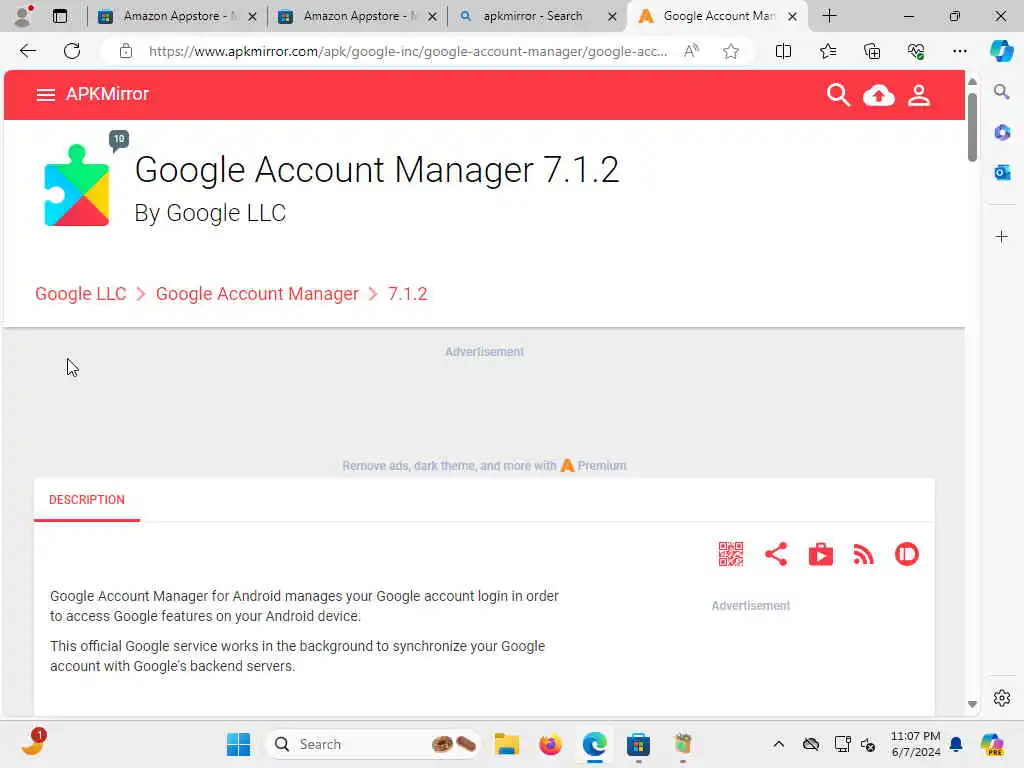Show hidden system tray icons

coord(778,744)
